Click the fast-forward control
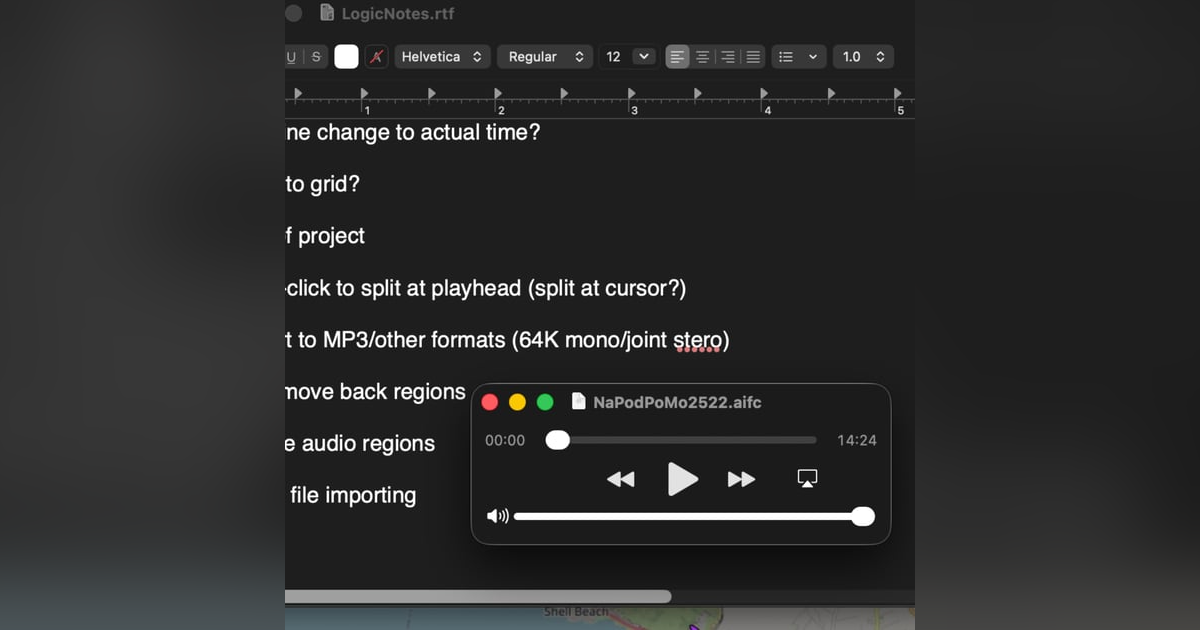The height and width of the screenshot is (630, 1200). click(741, 479)
